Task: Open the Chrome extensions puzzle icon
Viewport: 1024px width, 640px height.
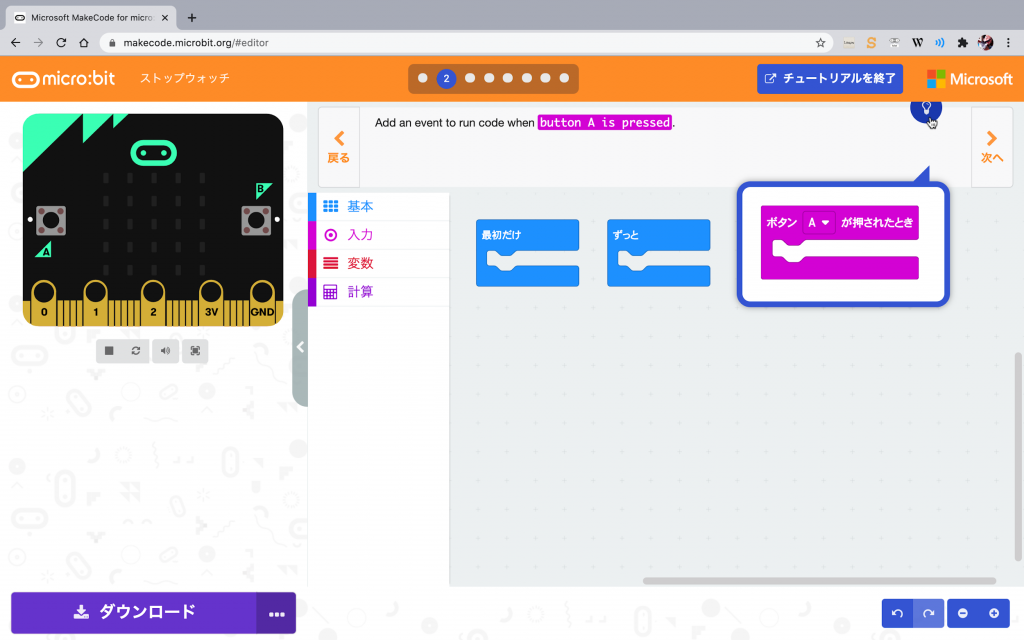Action: pyautogui.click(x=962, y=43)
